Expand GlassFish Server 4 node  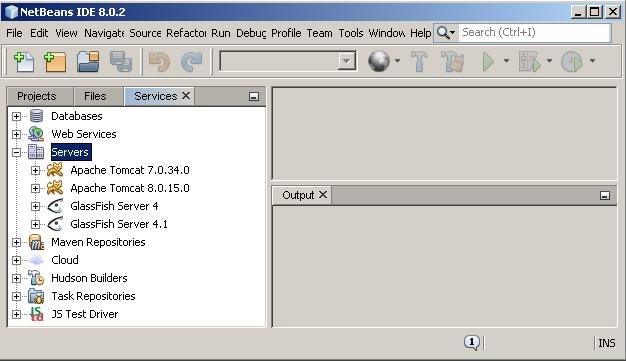pyautogui.click(x=36, y=206)
